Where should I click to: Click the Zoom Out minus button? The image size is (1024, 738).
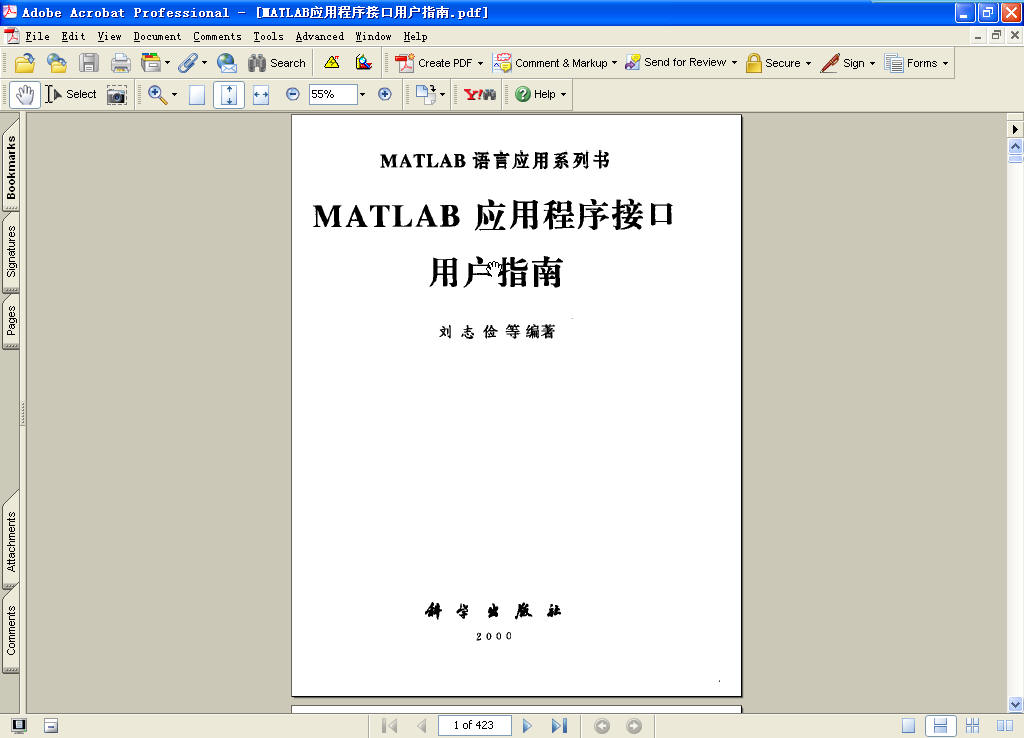(293, 95)
